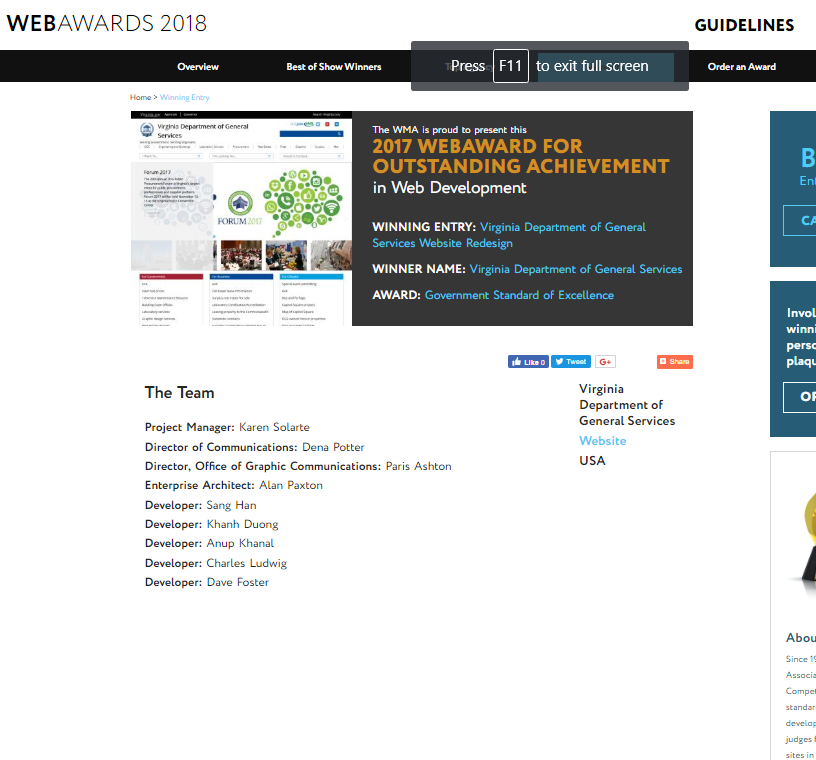Select the text 'Anup Khanal'
The height and width of the screenshot is (760, 816).
(x=240, y=543)
